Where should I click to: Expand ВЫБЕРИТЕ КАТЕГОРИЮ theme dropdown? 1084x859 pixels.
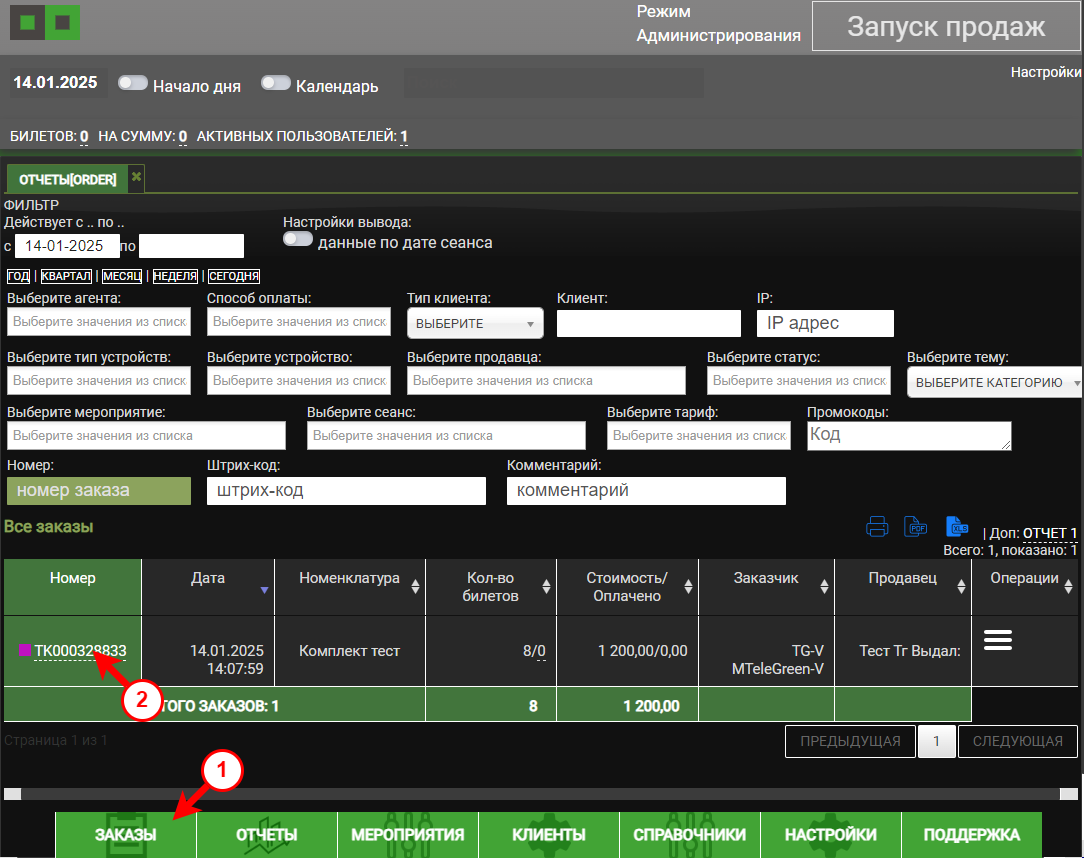[995, 382]
